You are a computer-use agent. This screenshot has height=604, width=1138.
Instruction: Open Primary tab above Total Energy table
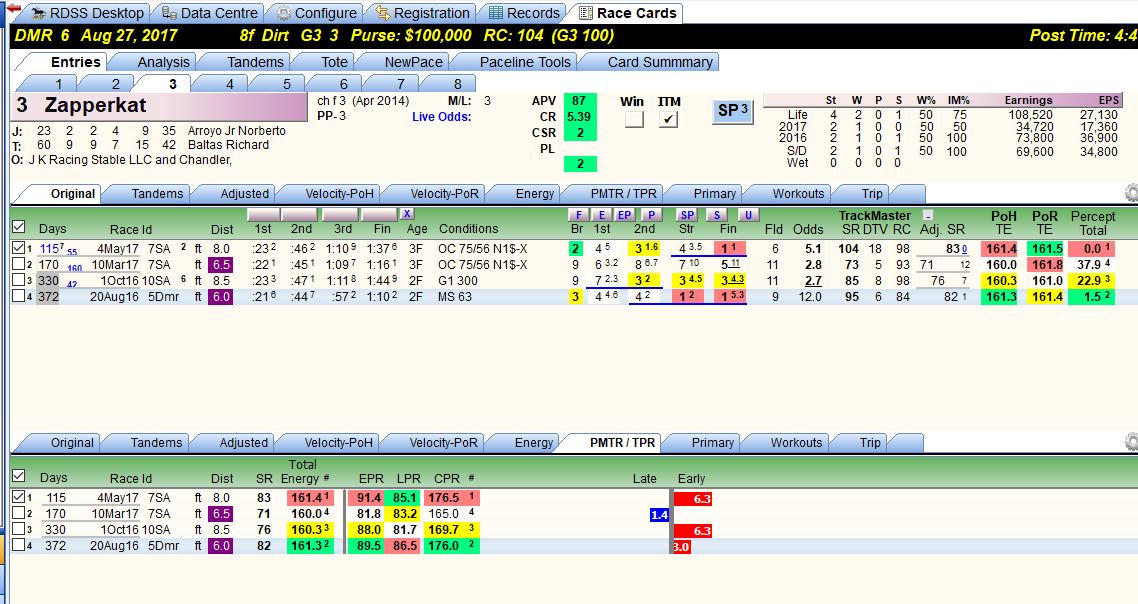coord(712,443)
